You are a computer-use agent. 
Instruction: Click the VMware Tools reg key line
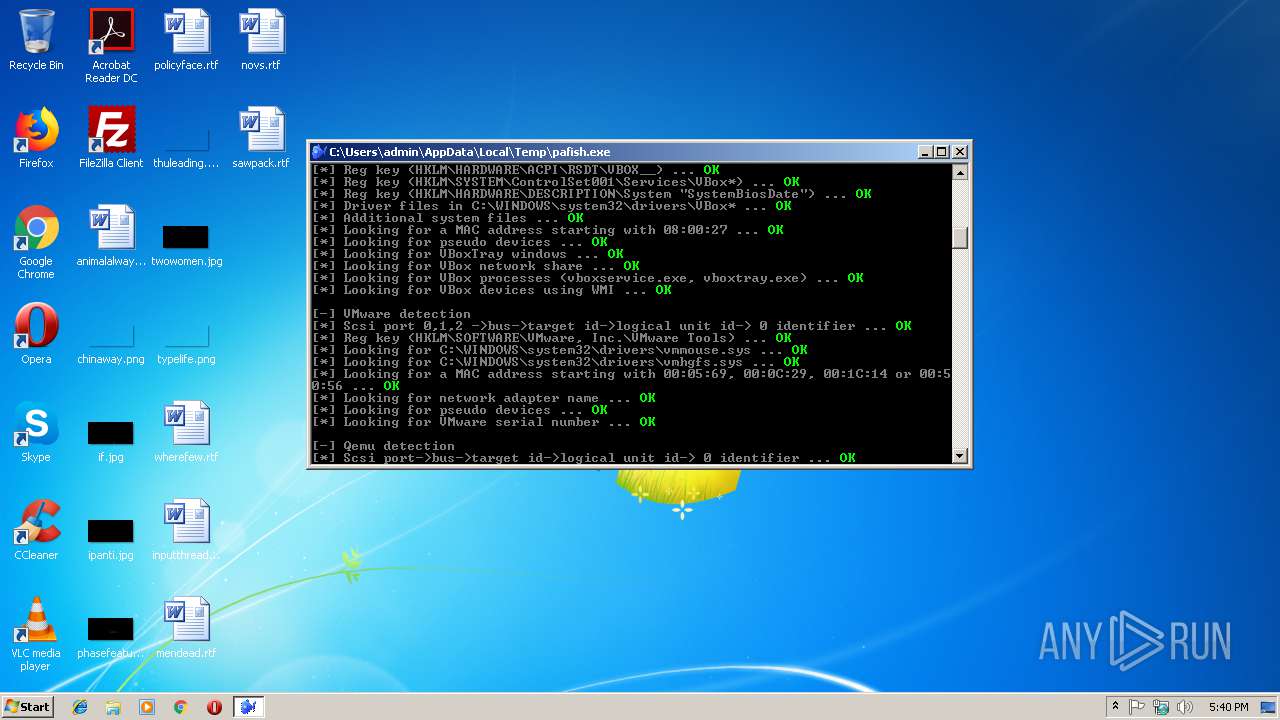[x=551, y=338]
